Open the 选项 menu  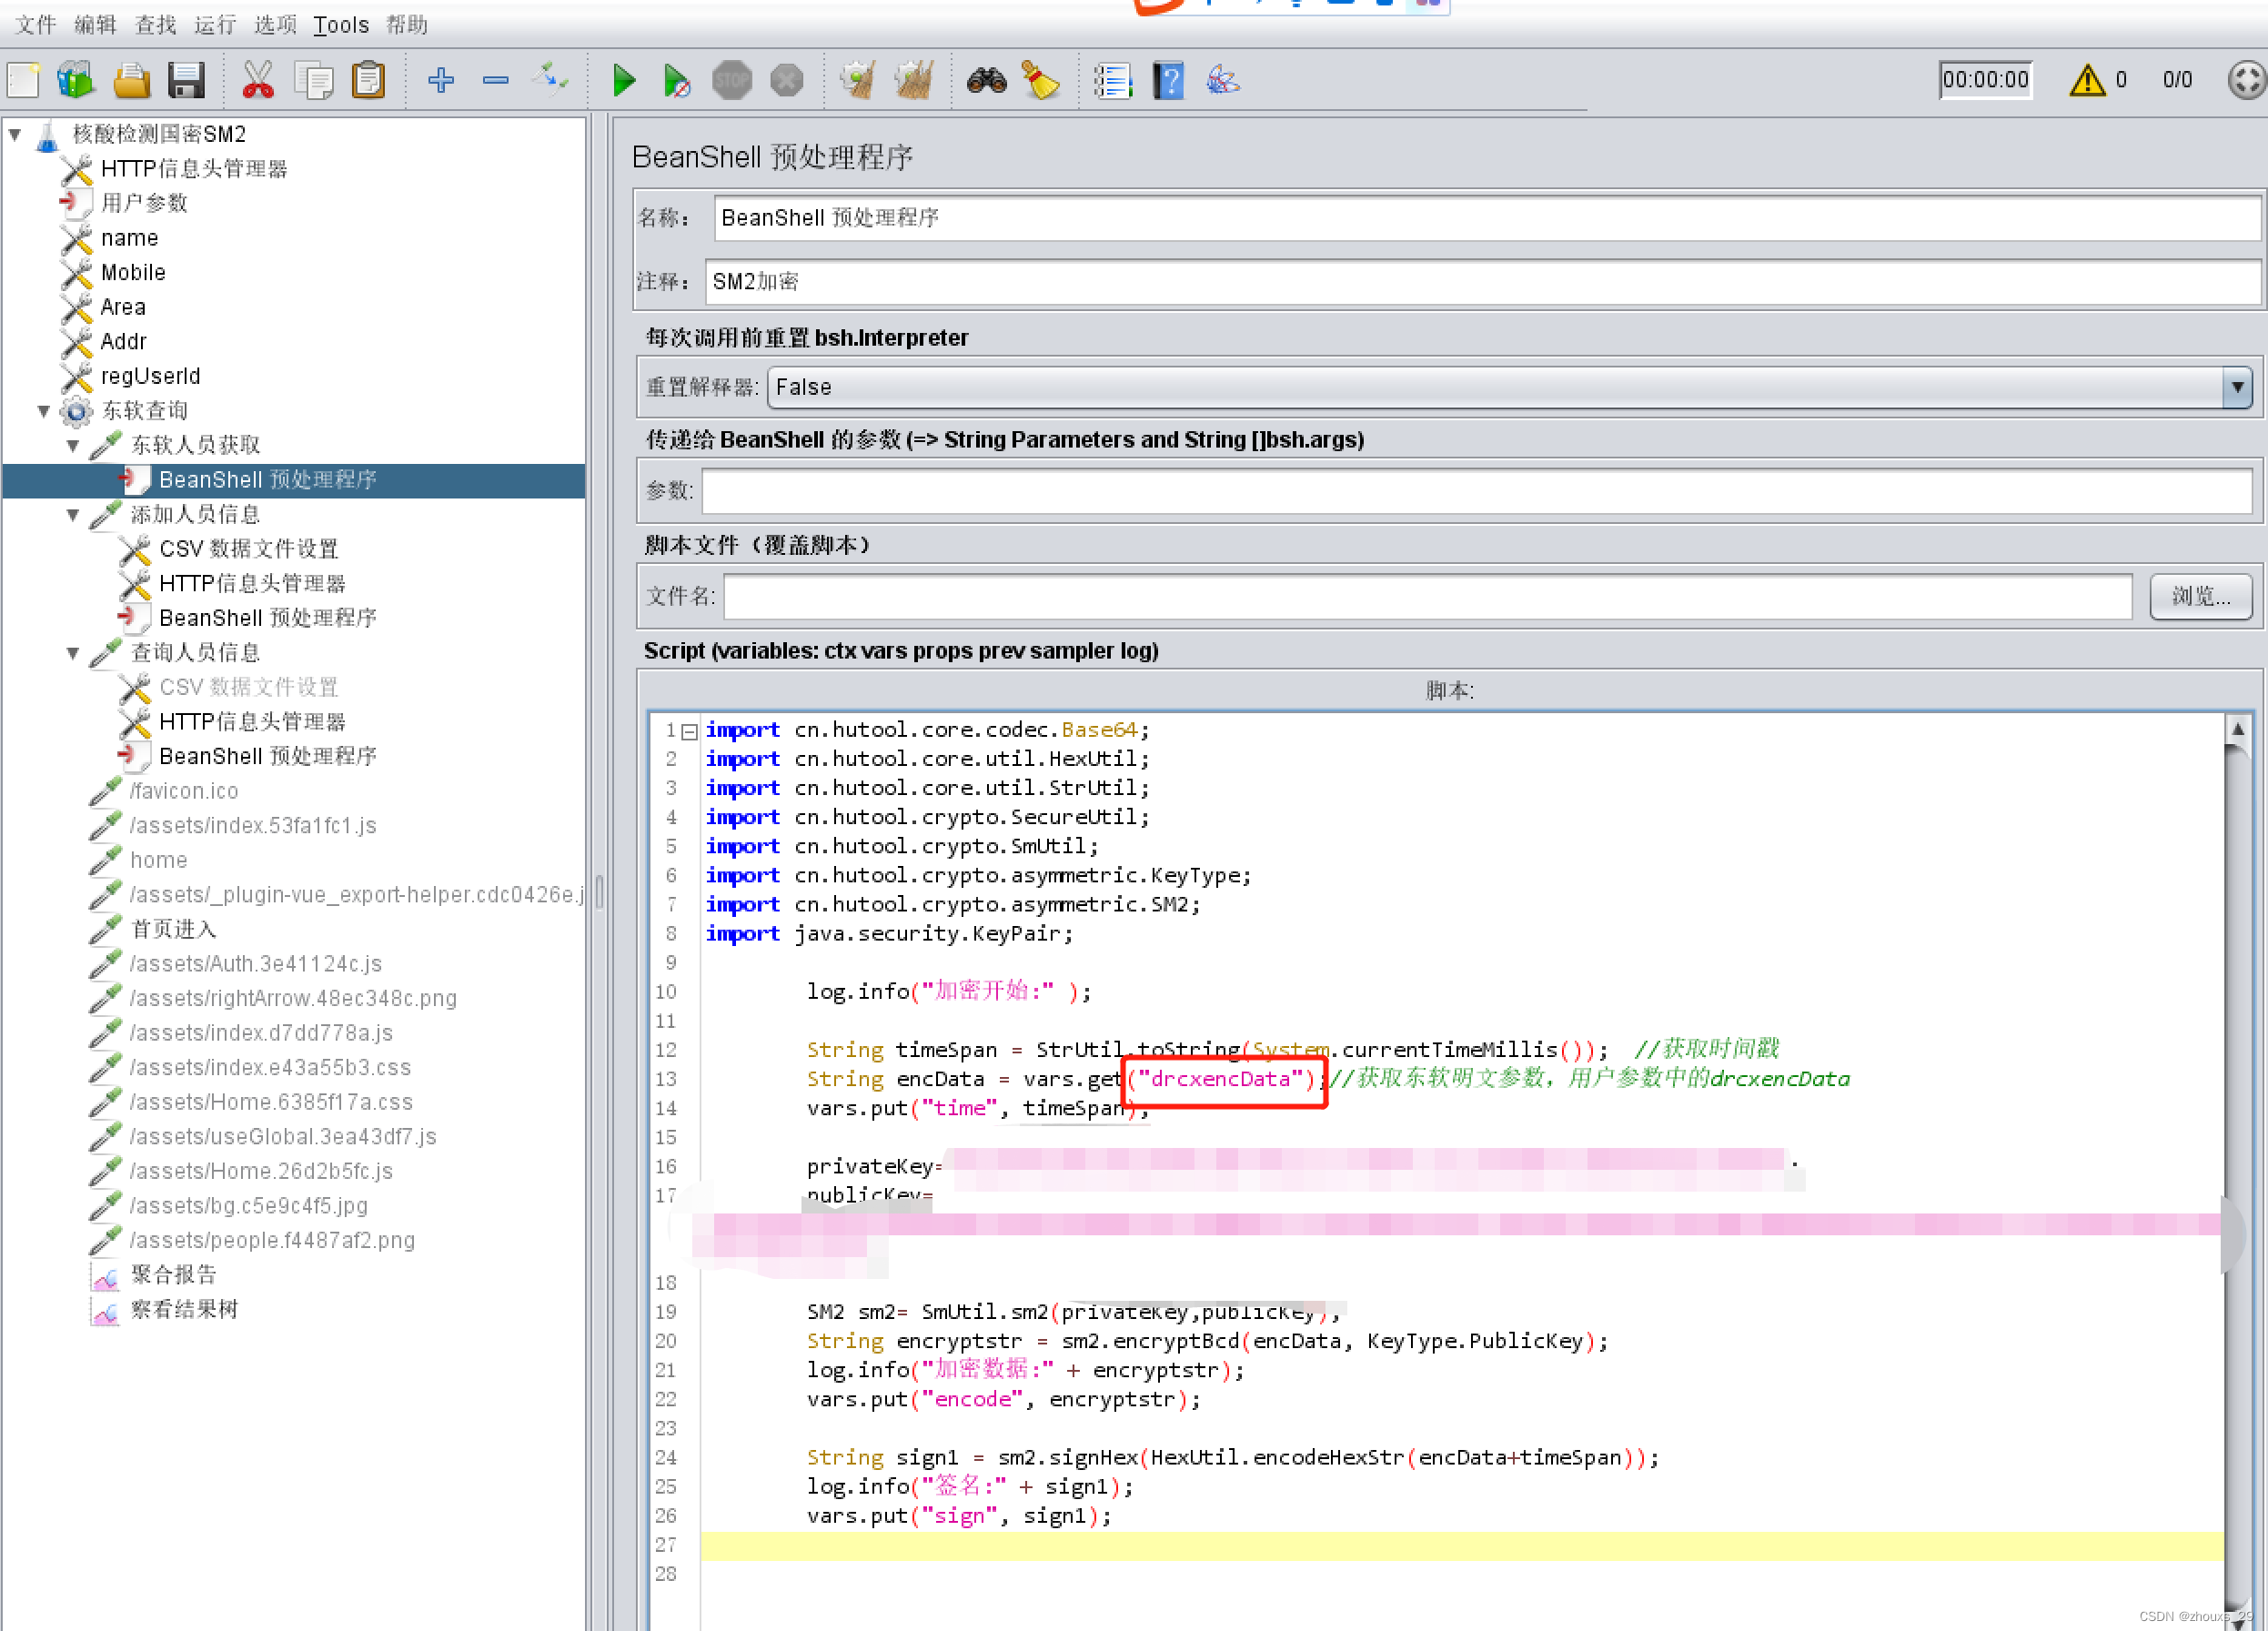[x=275, y=24]
